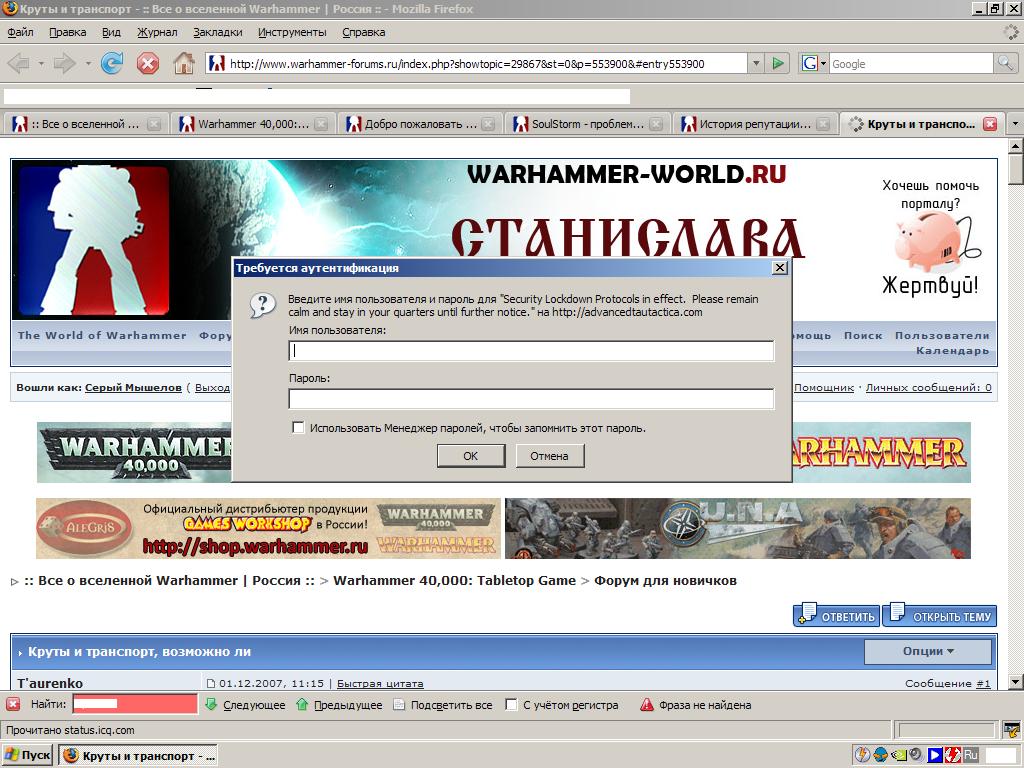The height and width of the screenshot is (768, 1024).
Task: Expand the Опции dropdown in topic header
Action: coord(928,651)
